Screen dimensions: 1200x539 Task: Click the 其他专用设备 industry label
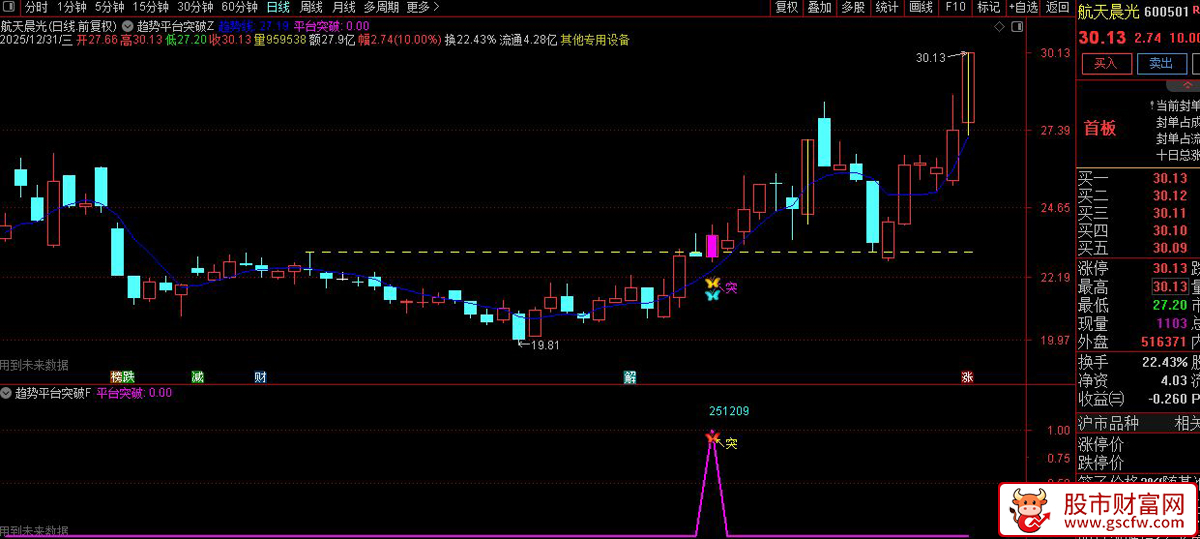pyautogui.click(x=595, y=40)
